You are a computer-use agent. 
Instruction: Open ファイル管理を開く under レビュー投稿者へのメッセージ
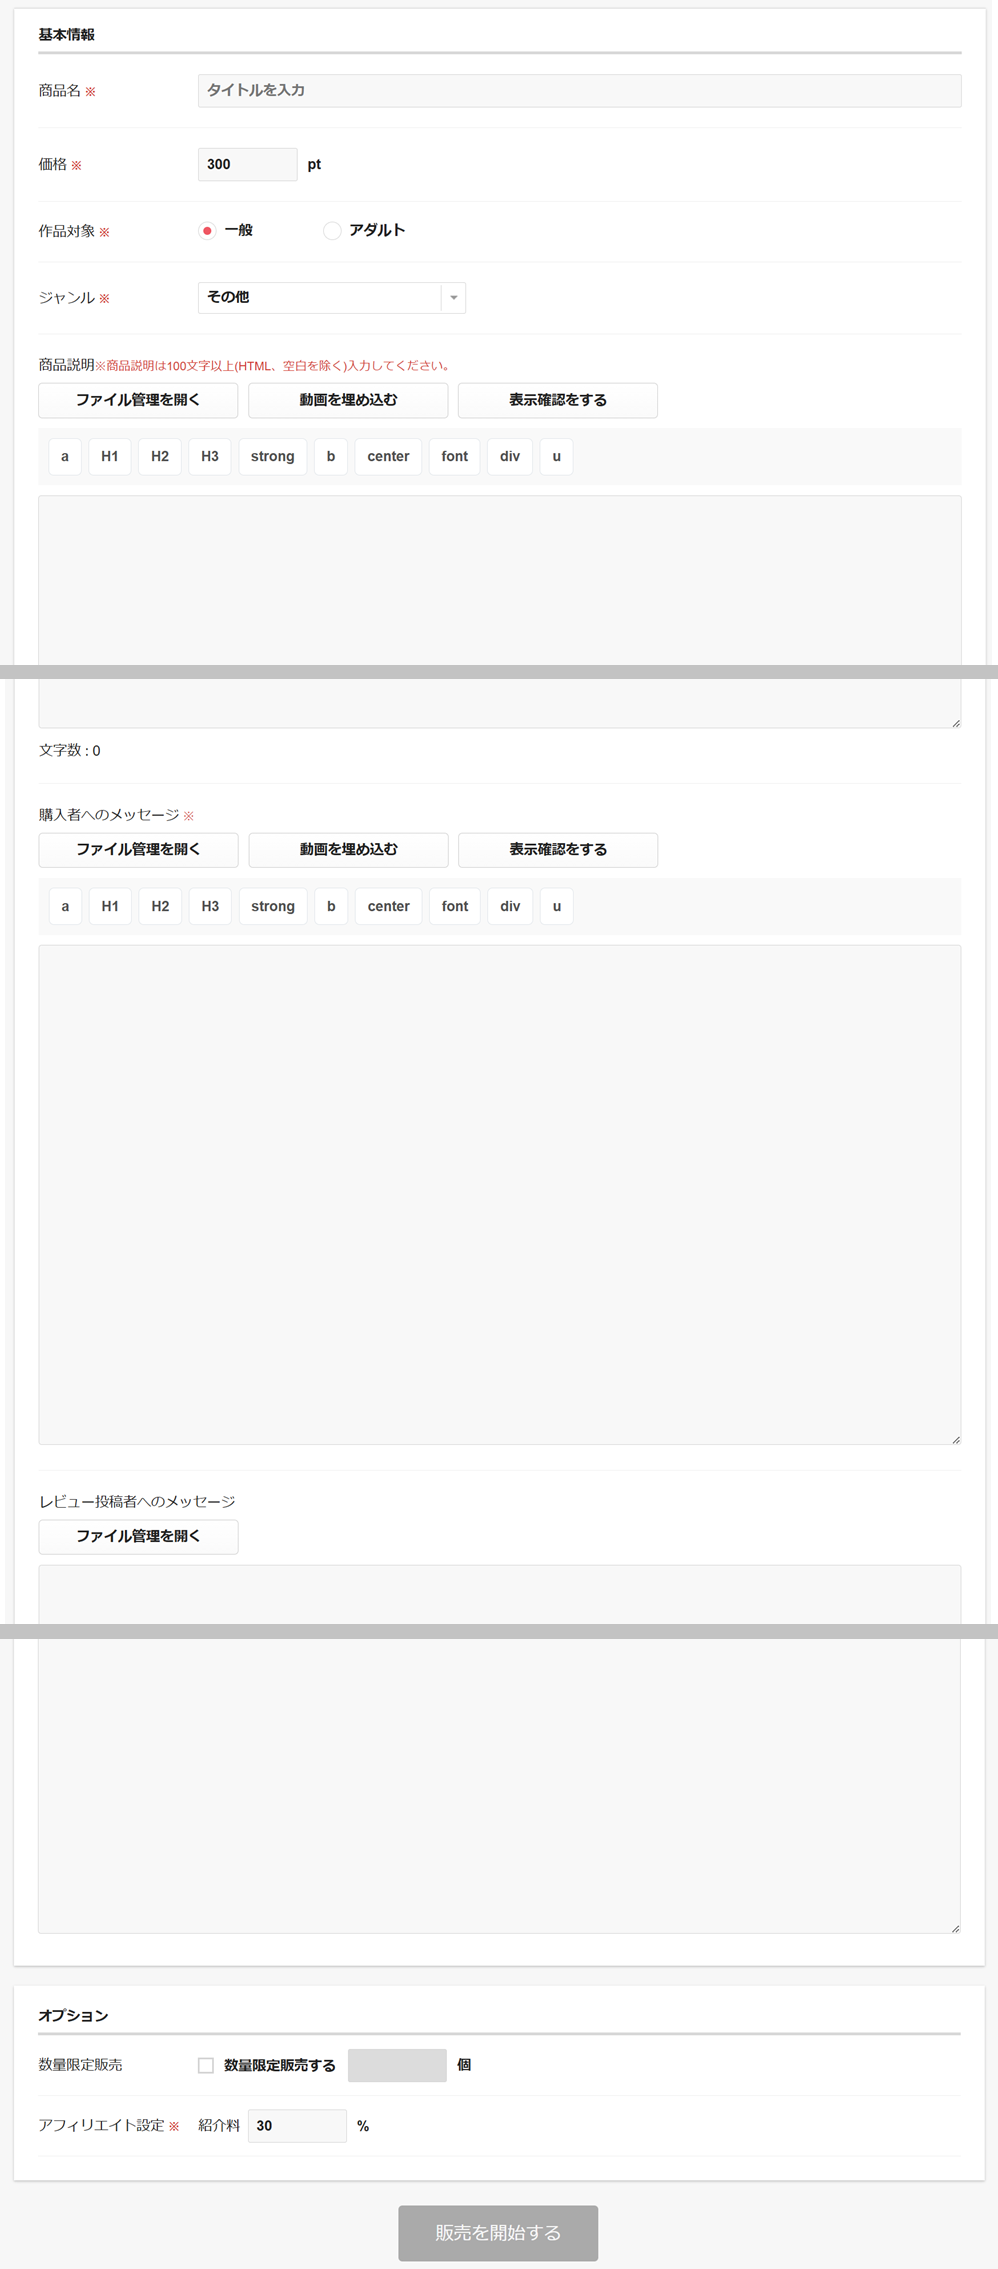138,1536
